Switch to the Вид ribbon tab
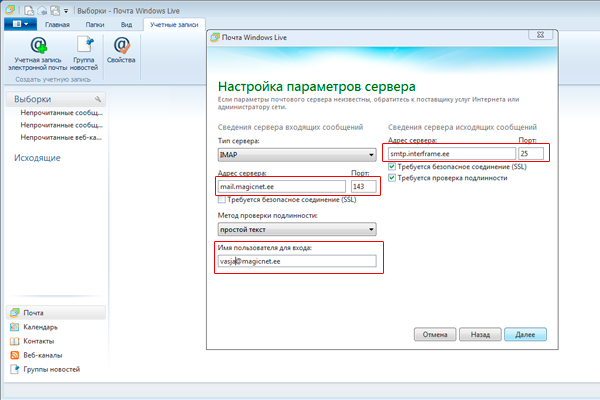This screenshot has height=400, width=600. (x=127, y=24)
